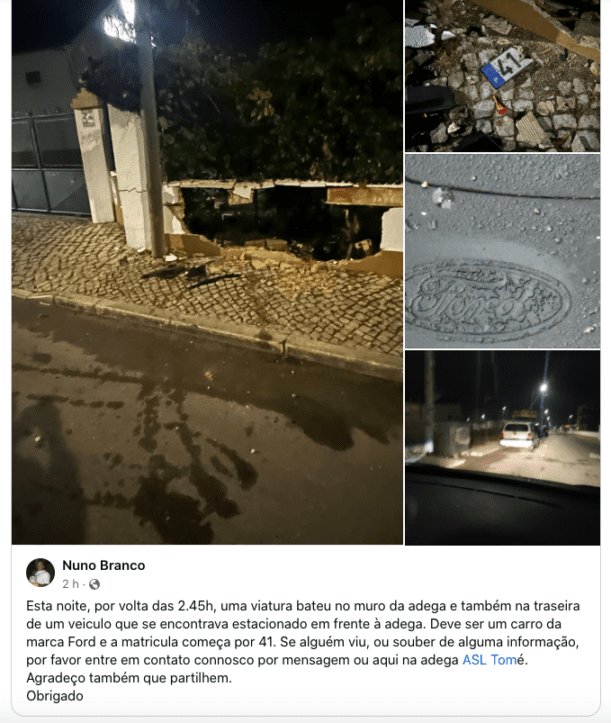Open Nuno Branco's profile name link
The image size is (611, 723).
click(x=104, y=565)
